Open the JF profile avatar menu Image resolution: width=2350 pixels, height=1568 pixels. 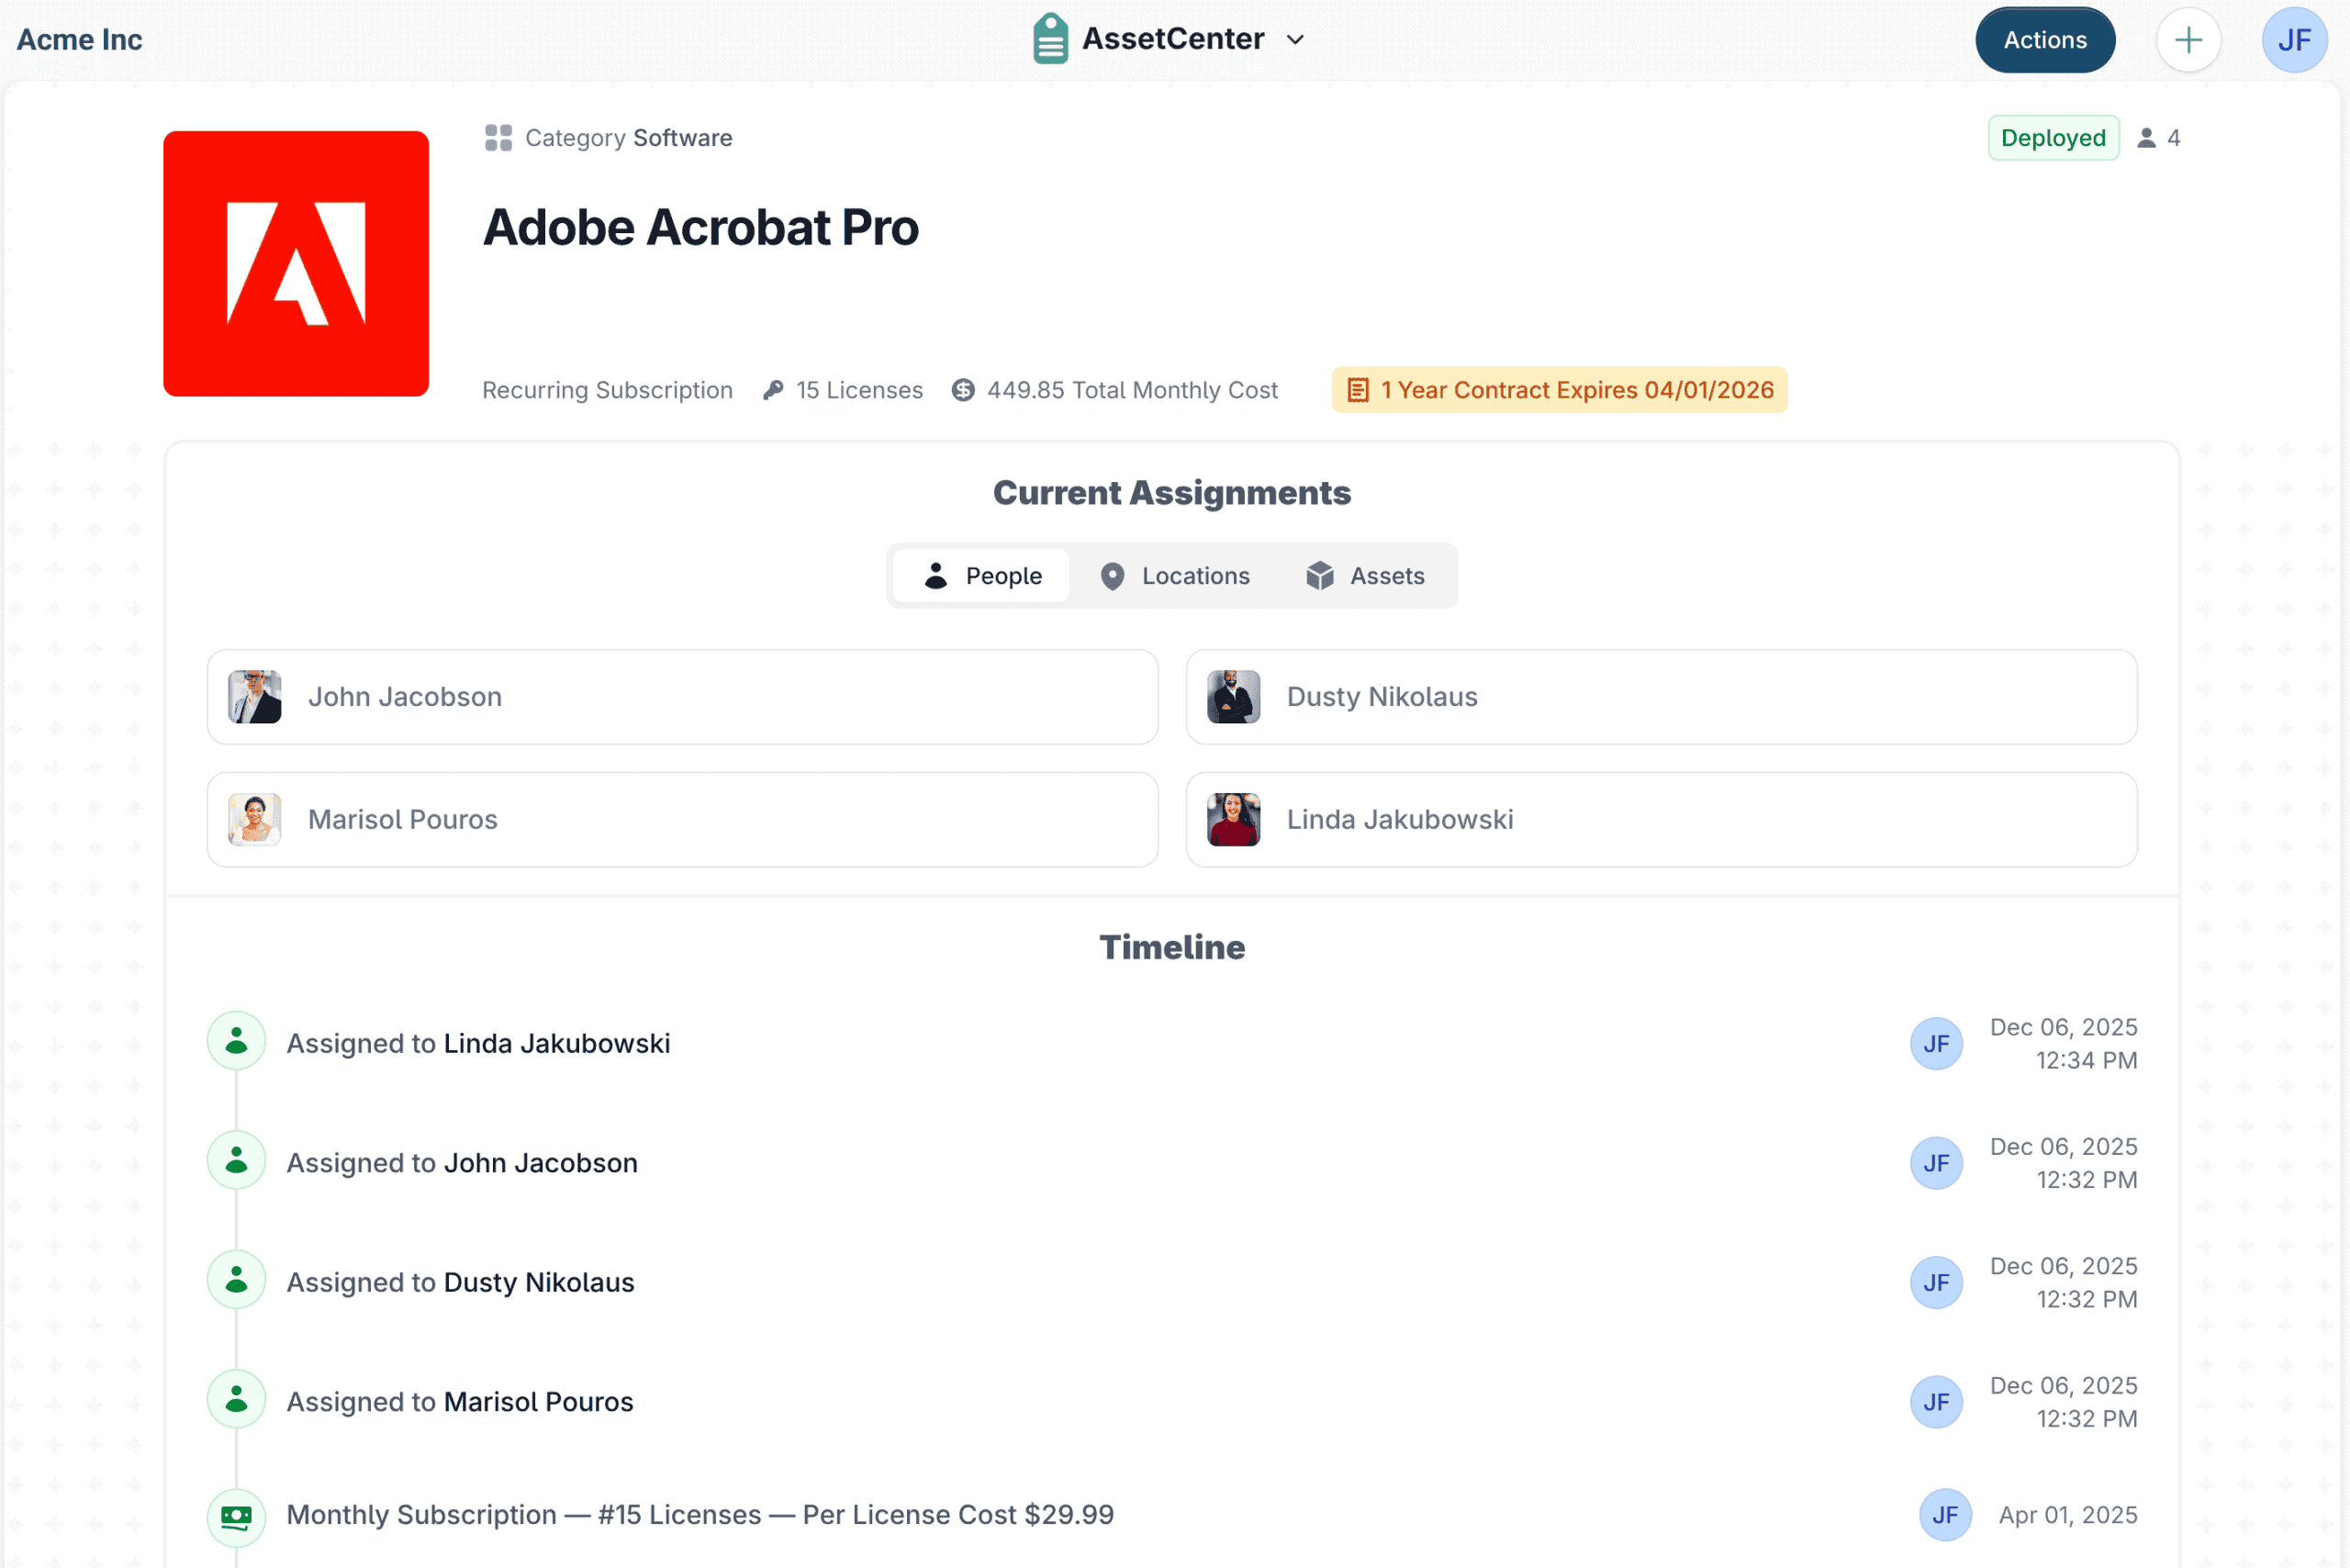2294,40
